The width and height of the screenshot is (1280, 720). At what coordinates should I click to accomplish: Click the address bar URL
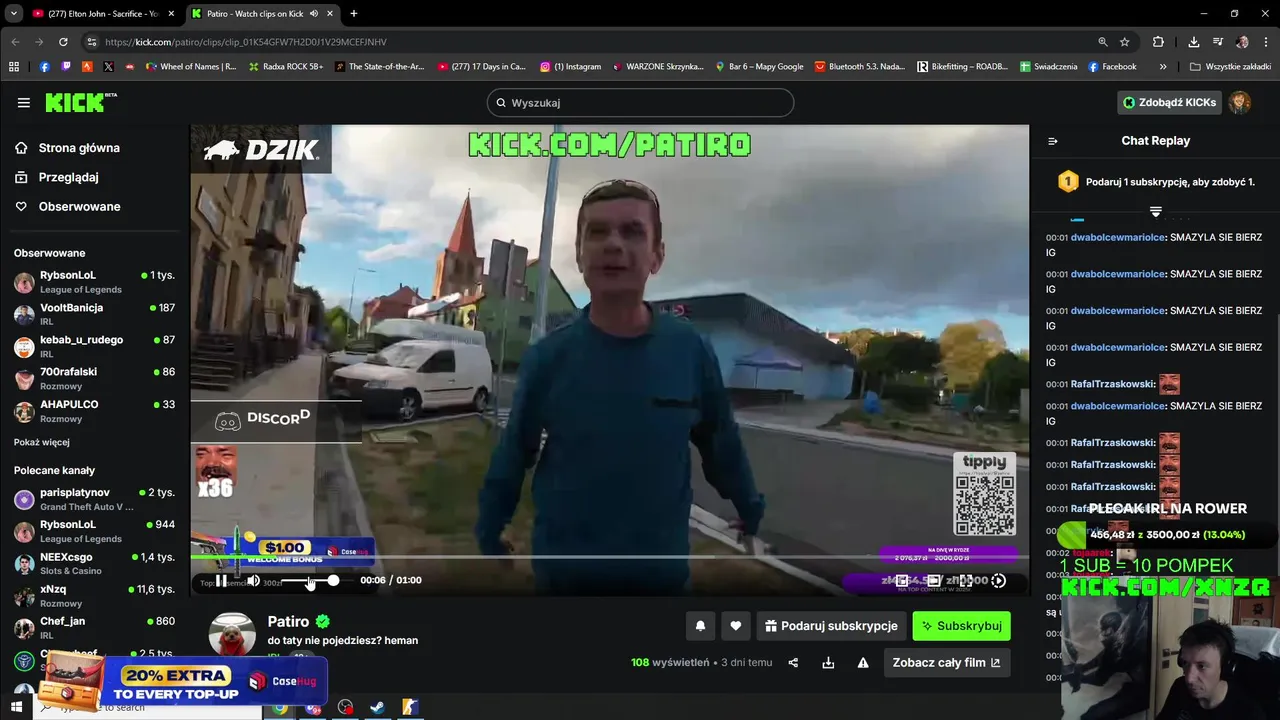246,42
